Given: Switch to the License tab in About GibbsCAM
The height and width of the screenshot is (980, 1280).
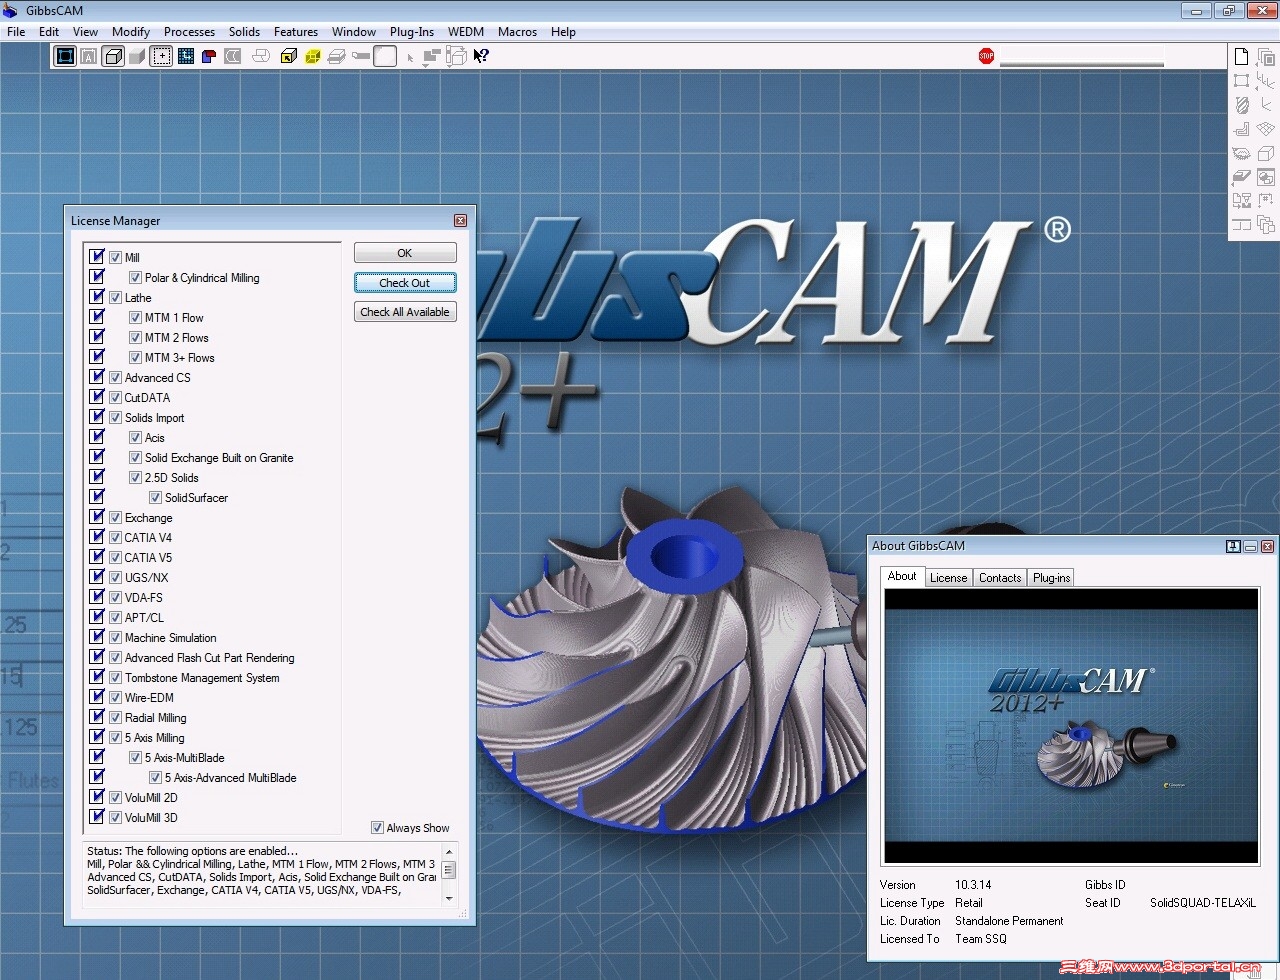Looking at the screenshot, I should pyautogui.click(x=948, y=577).
